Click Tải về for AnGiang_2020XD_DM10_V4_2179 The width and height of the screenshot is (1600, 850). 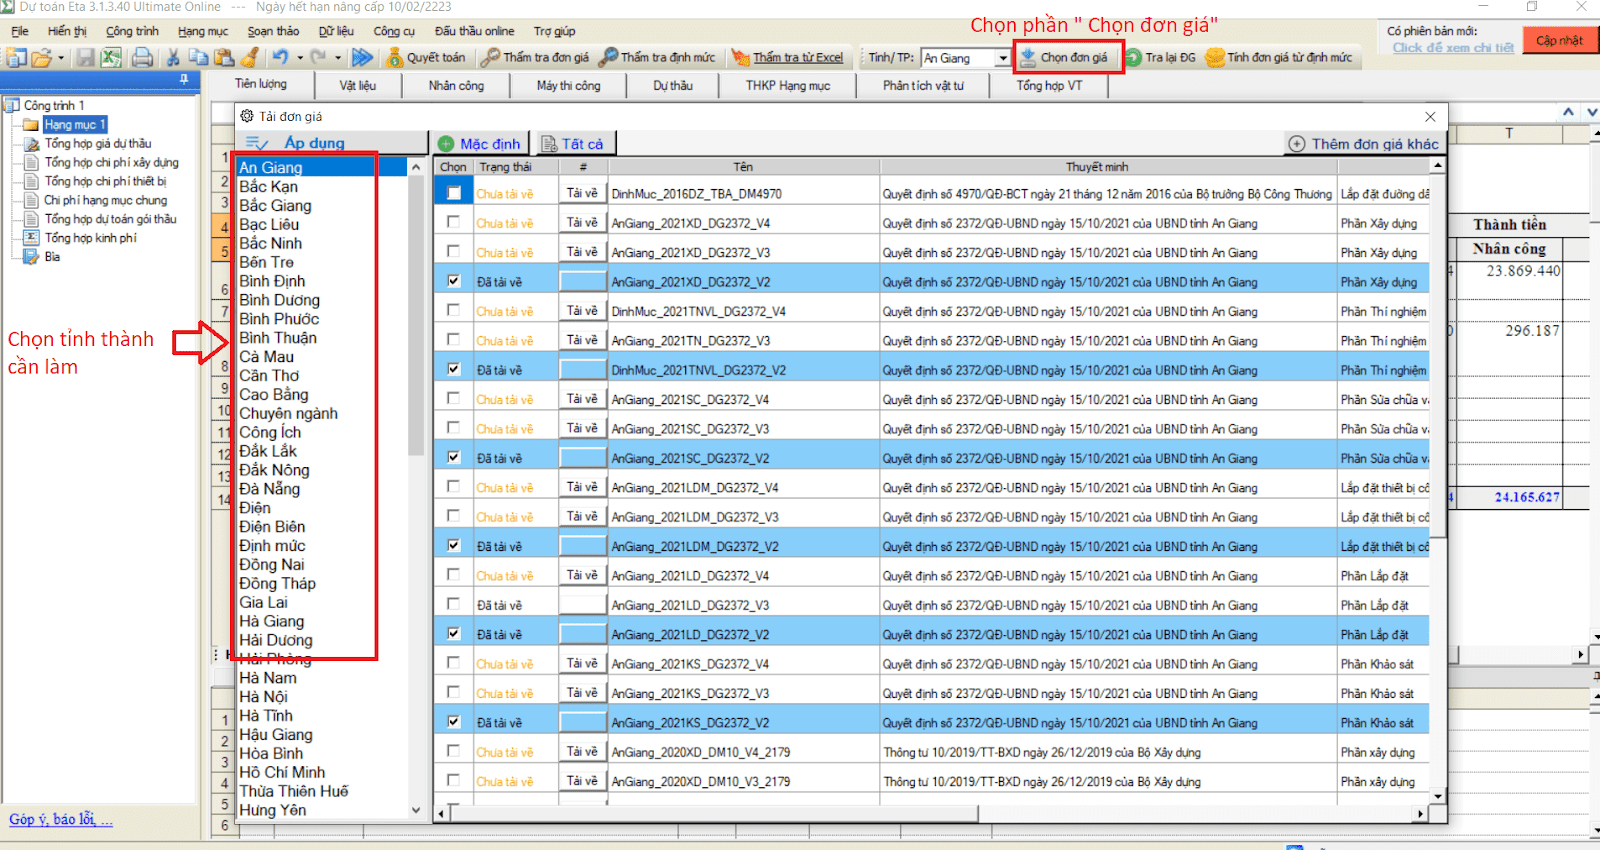click(582, 751)
